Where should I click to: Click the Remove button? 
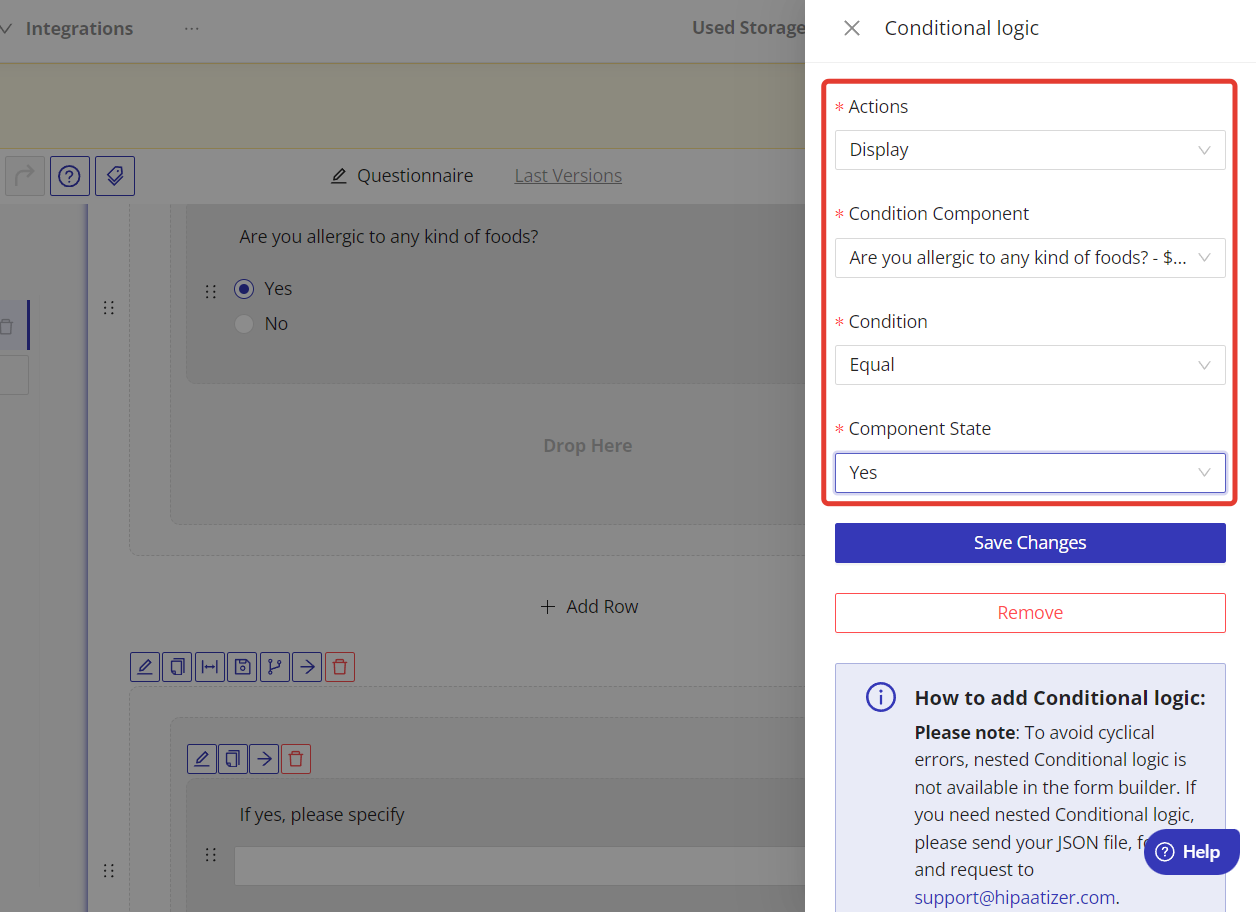[x=1029, y=613]
